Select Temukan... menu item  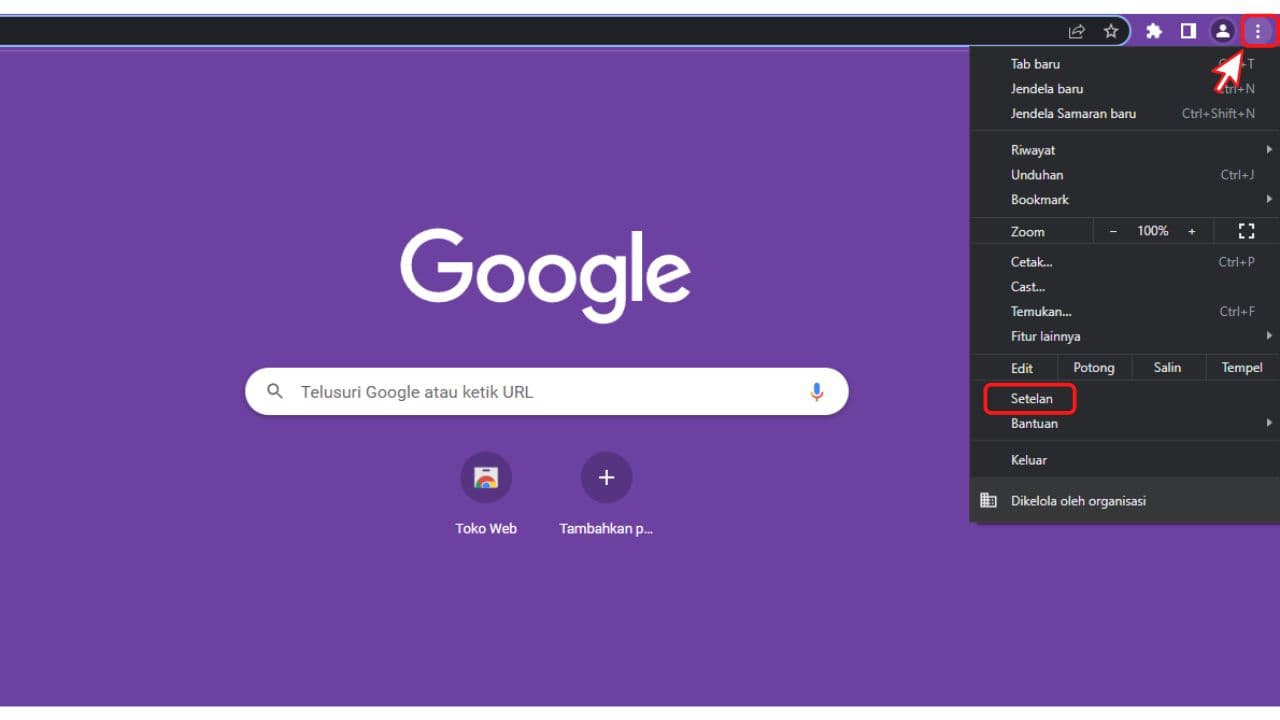point(1125,311)
